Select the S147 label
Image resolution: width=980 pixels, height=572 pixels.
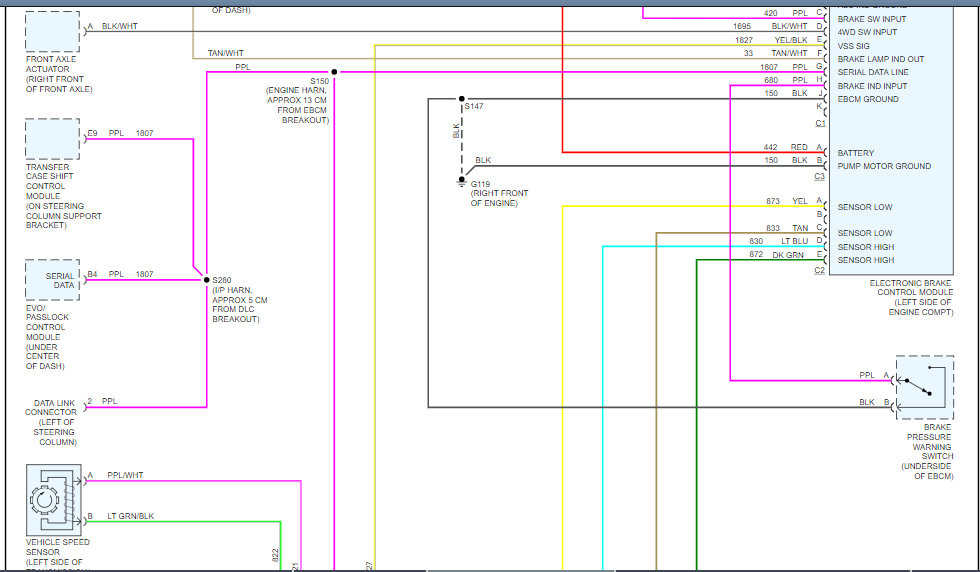pyautogui.click(x=474, y=107)
